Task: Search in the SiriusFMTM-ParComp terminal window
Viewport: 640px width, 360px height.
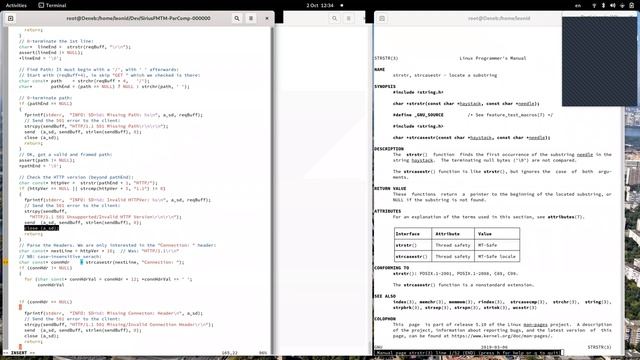Action: 237,18
